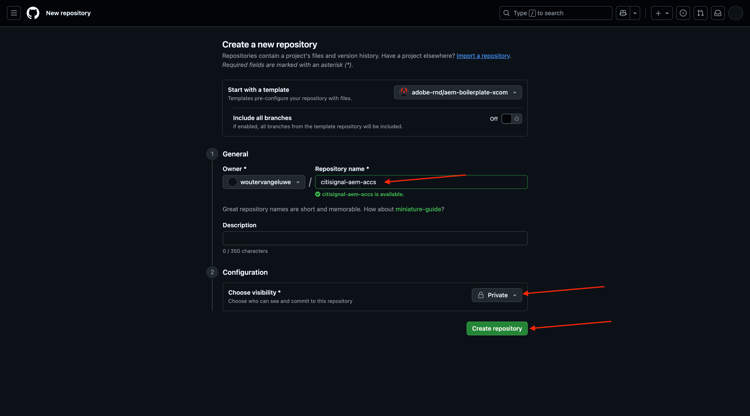Image resolution: width=750 pixels, height=416 pixels.
Task: Open pull requests icon in header
Action: [x=700, y=13]
